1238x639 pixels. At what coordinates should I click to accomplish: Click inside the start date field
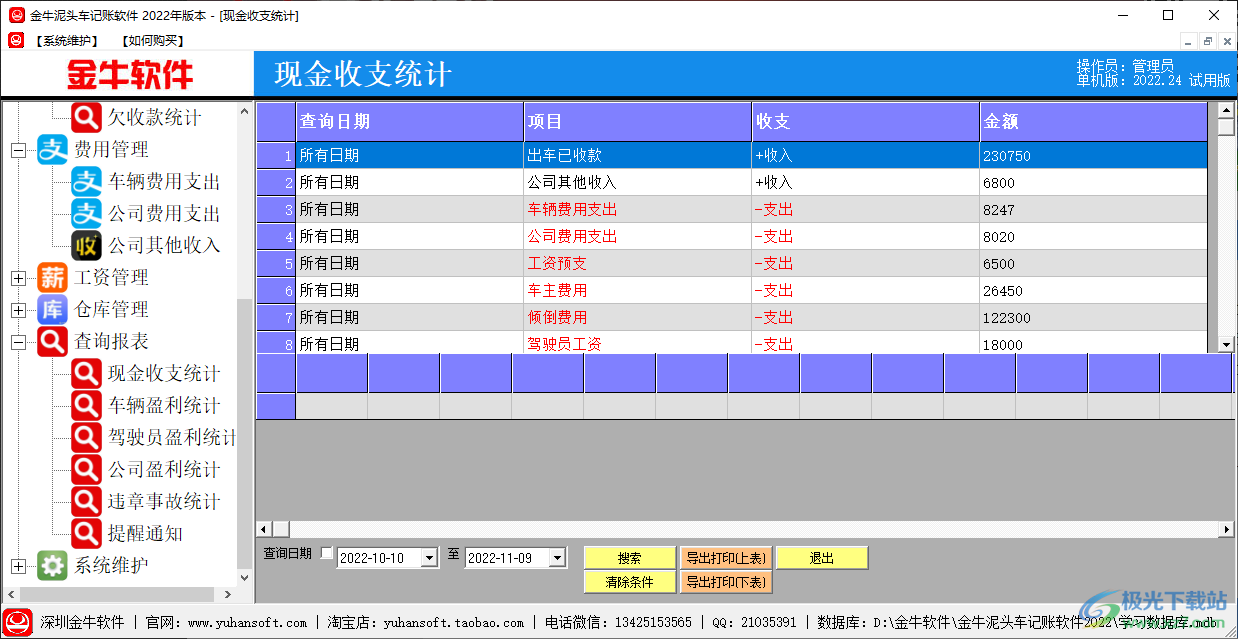(x=379, y=558)
